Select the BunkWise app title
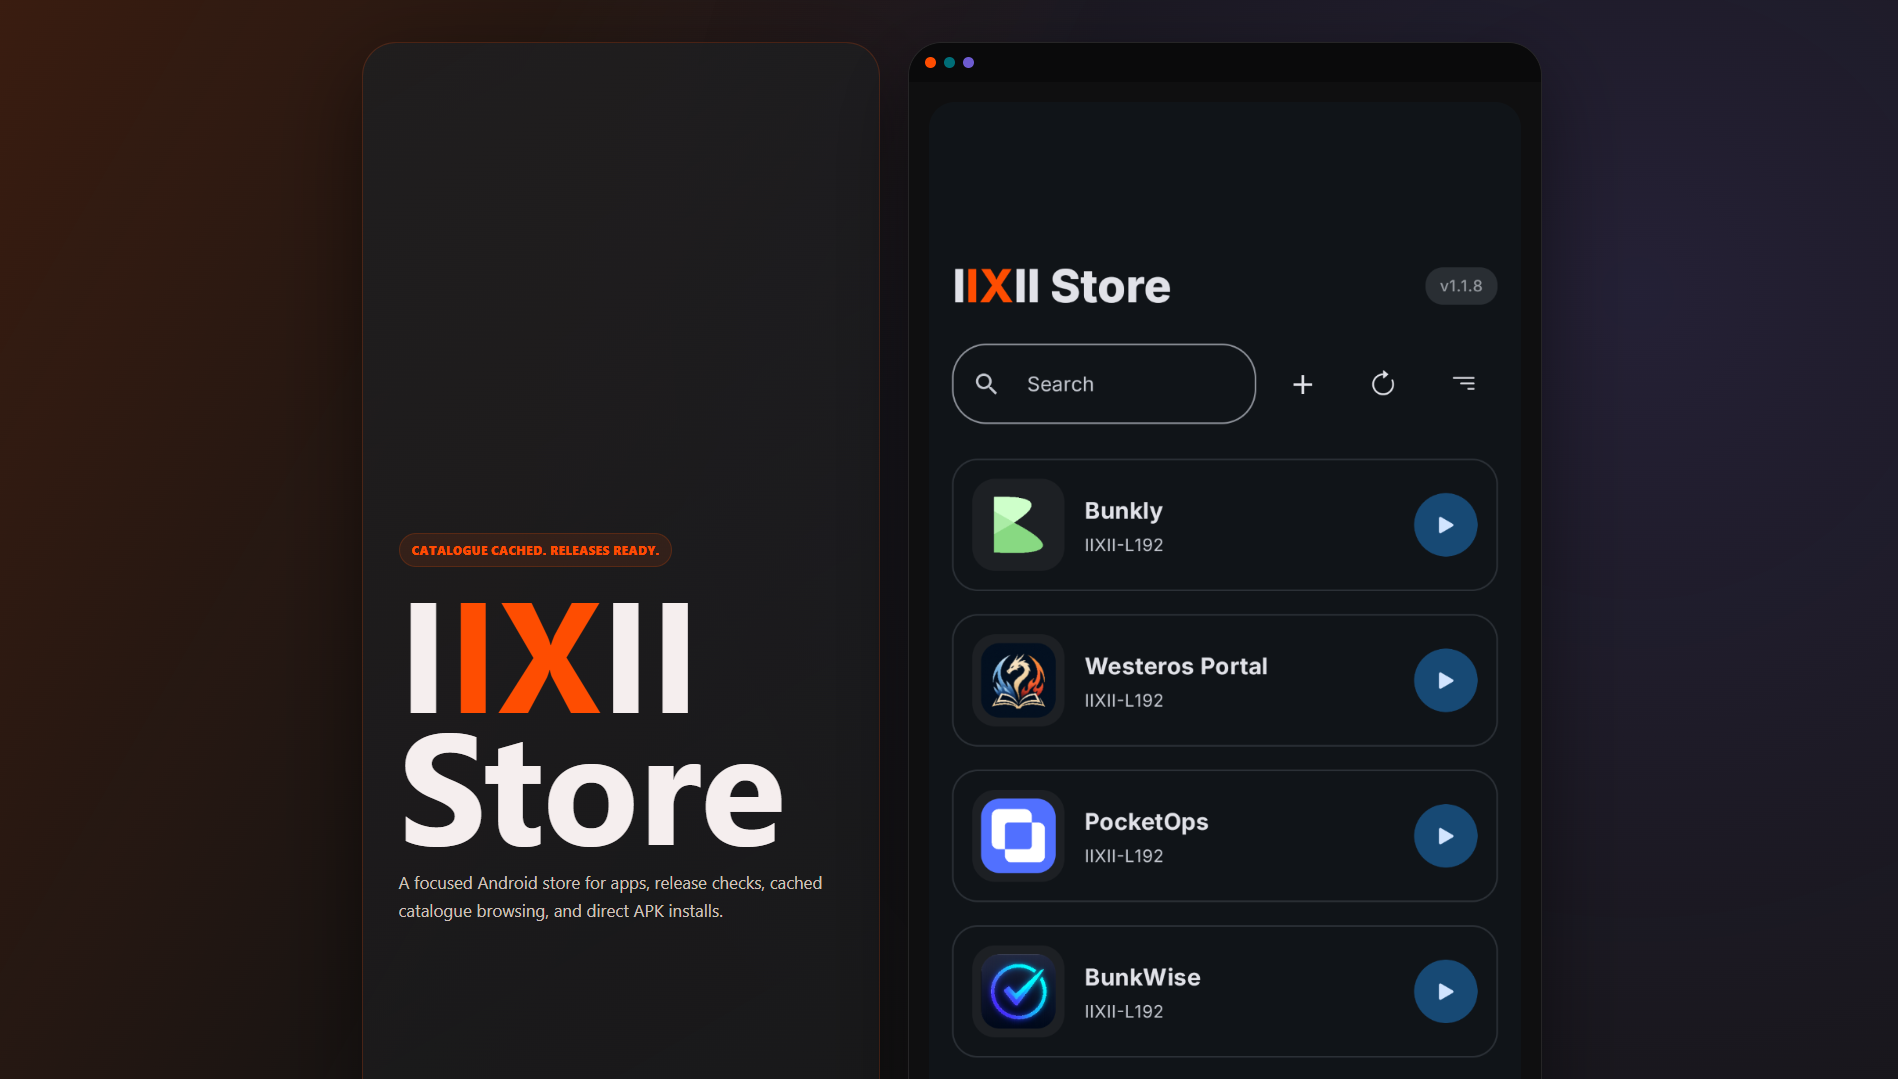This screenshot has height=1079, width=1898. (x=1143, y=977)
